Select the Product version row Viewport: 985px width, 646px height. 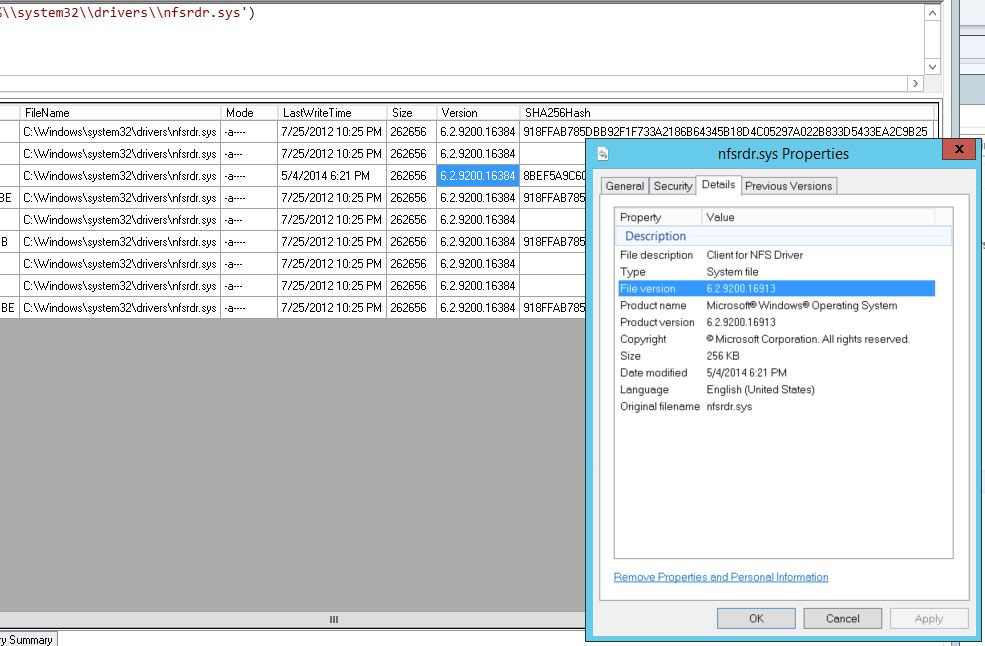(x=777, y=322)
